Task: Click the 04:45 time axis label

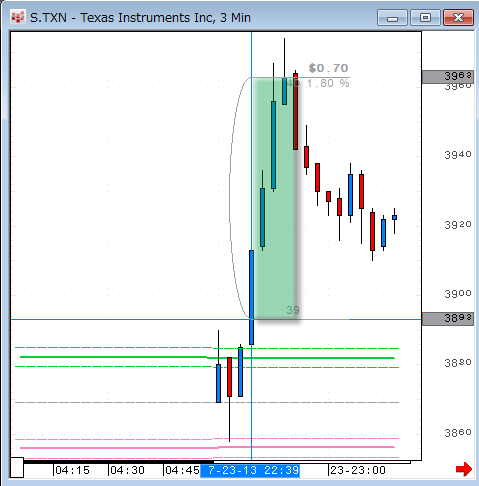Action: pos(182,470)
